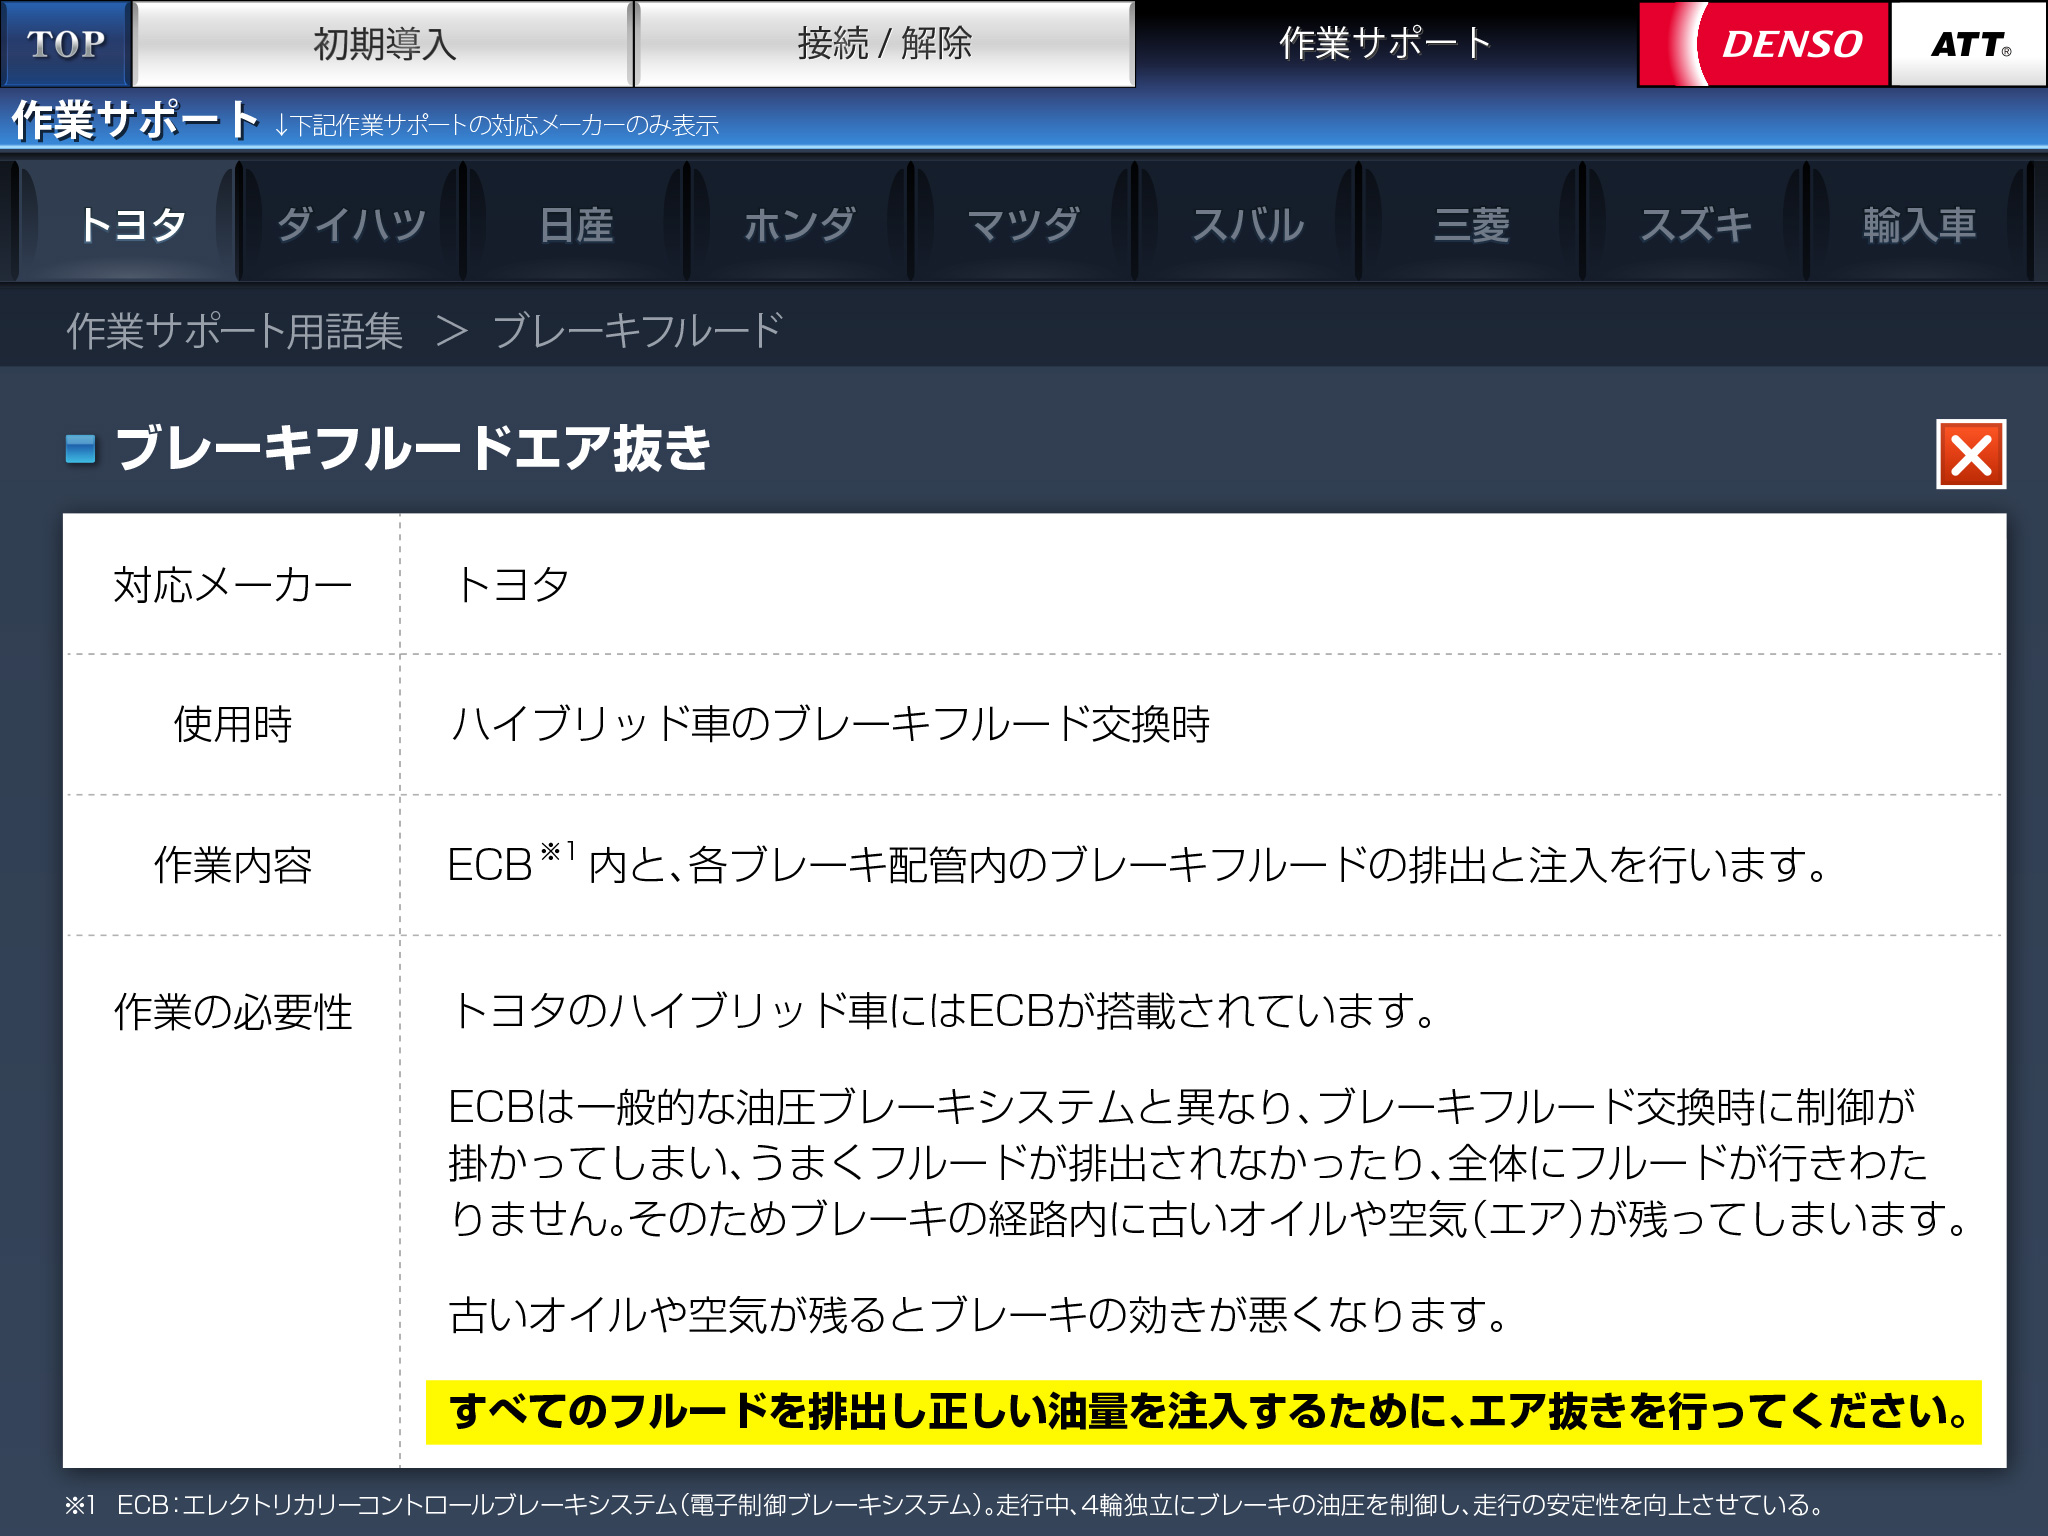Switch to the 三菱 maker tab
Viewport: 2048px width, 1536px height.
(x=1471, y=224)
